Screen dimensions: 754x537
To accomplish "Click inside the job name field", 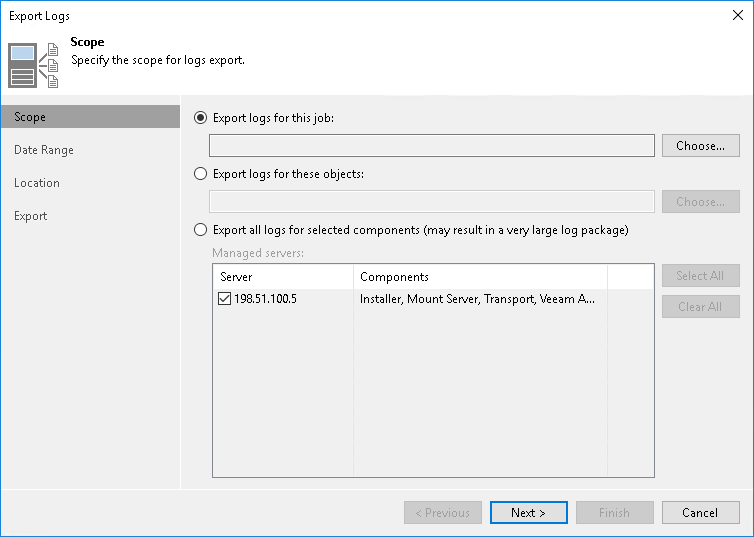I will (x=431, y=146).
